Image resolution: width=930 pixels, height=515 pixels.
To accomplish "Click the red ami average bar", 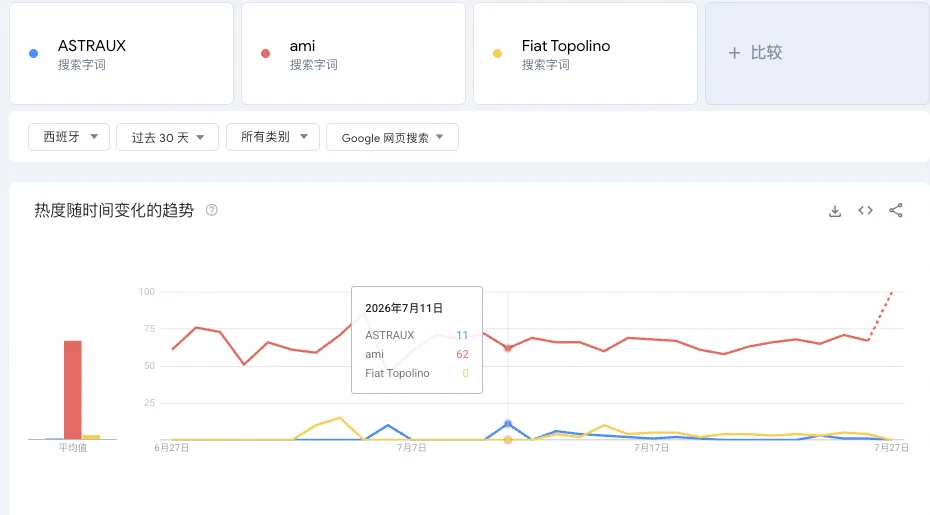I will click(x=73, y=390).
